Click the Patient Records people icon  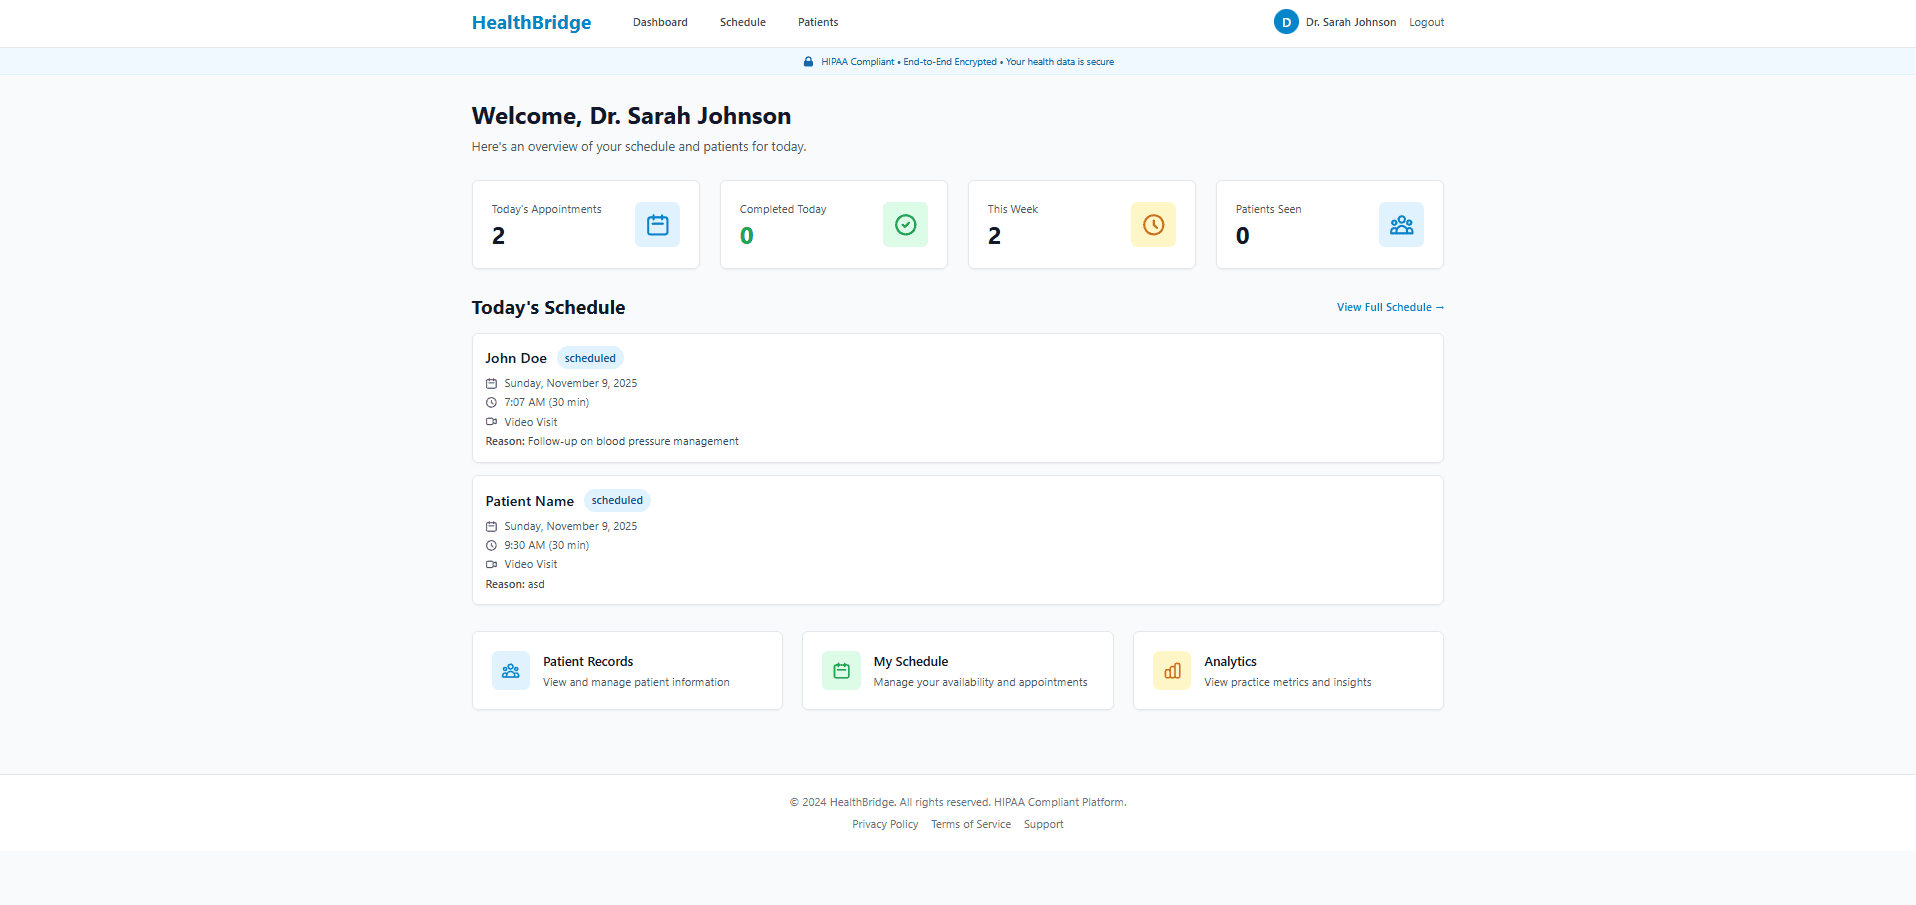click(510, 670)
